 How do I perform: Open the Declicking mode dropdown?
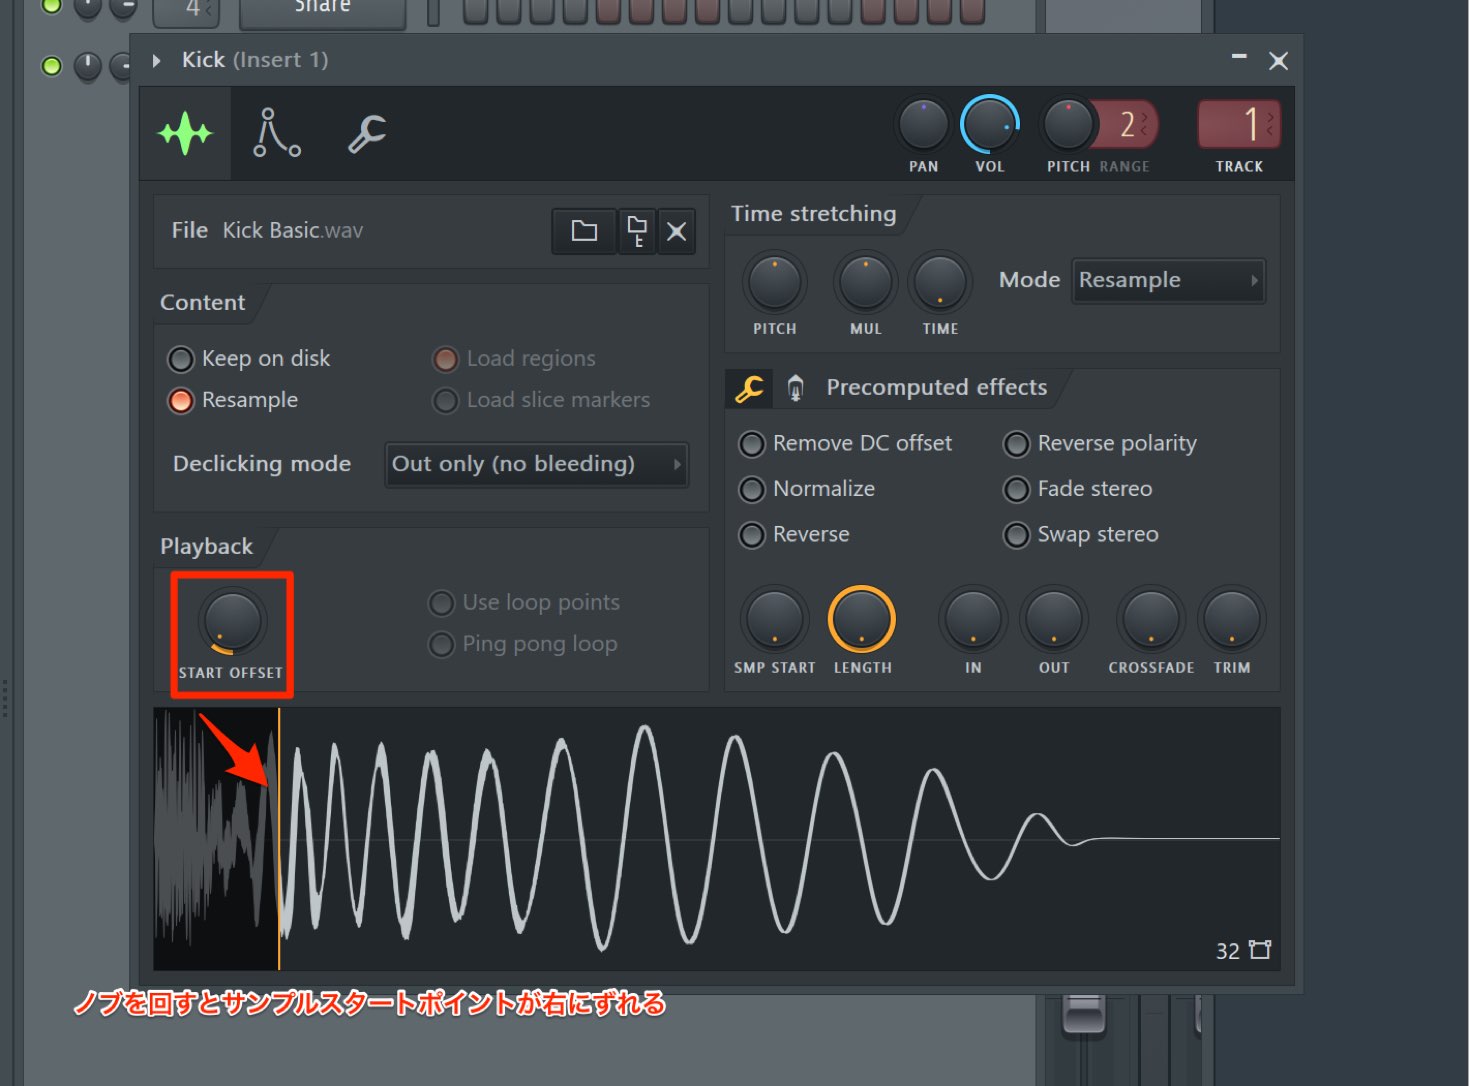537,464
